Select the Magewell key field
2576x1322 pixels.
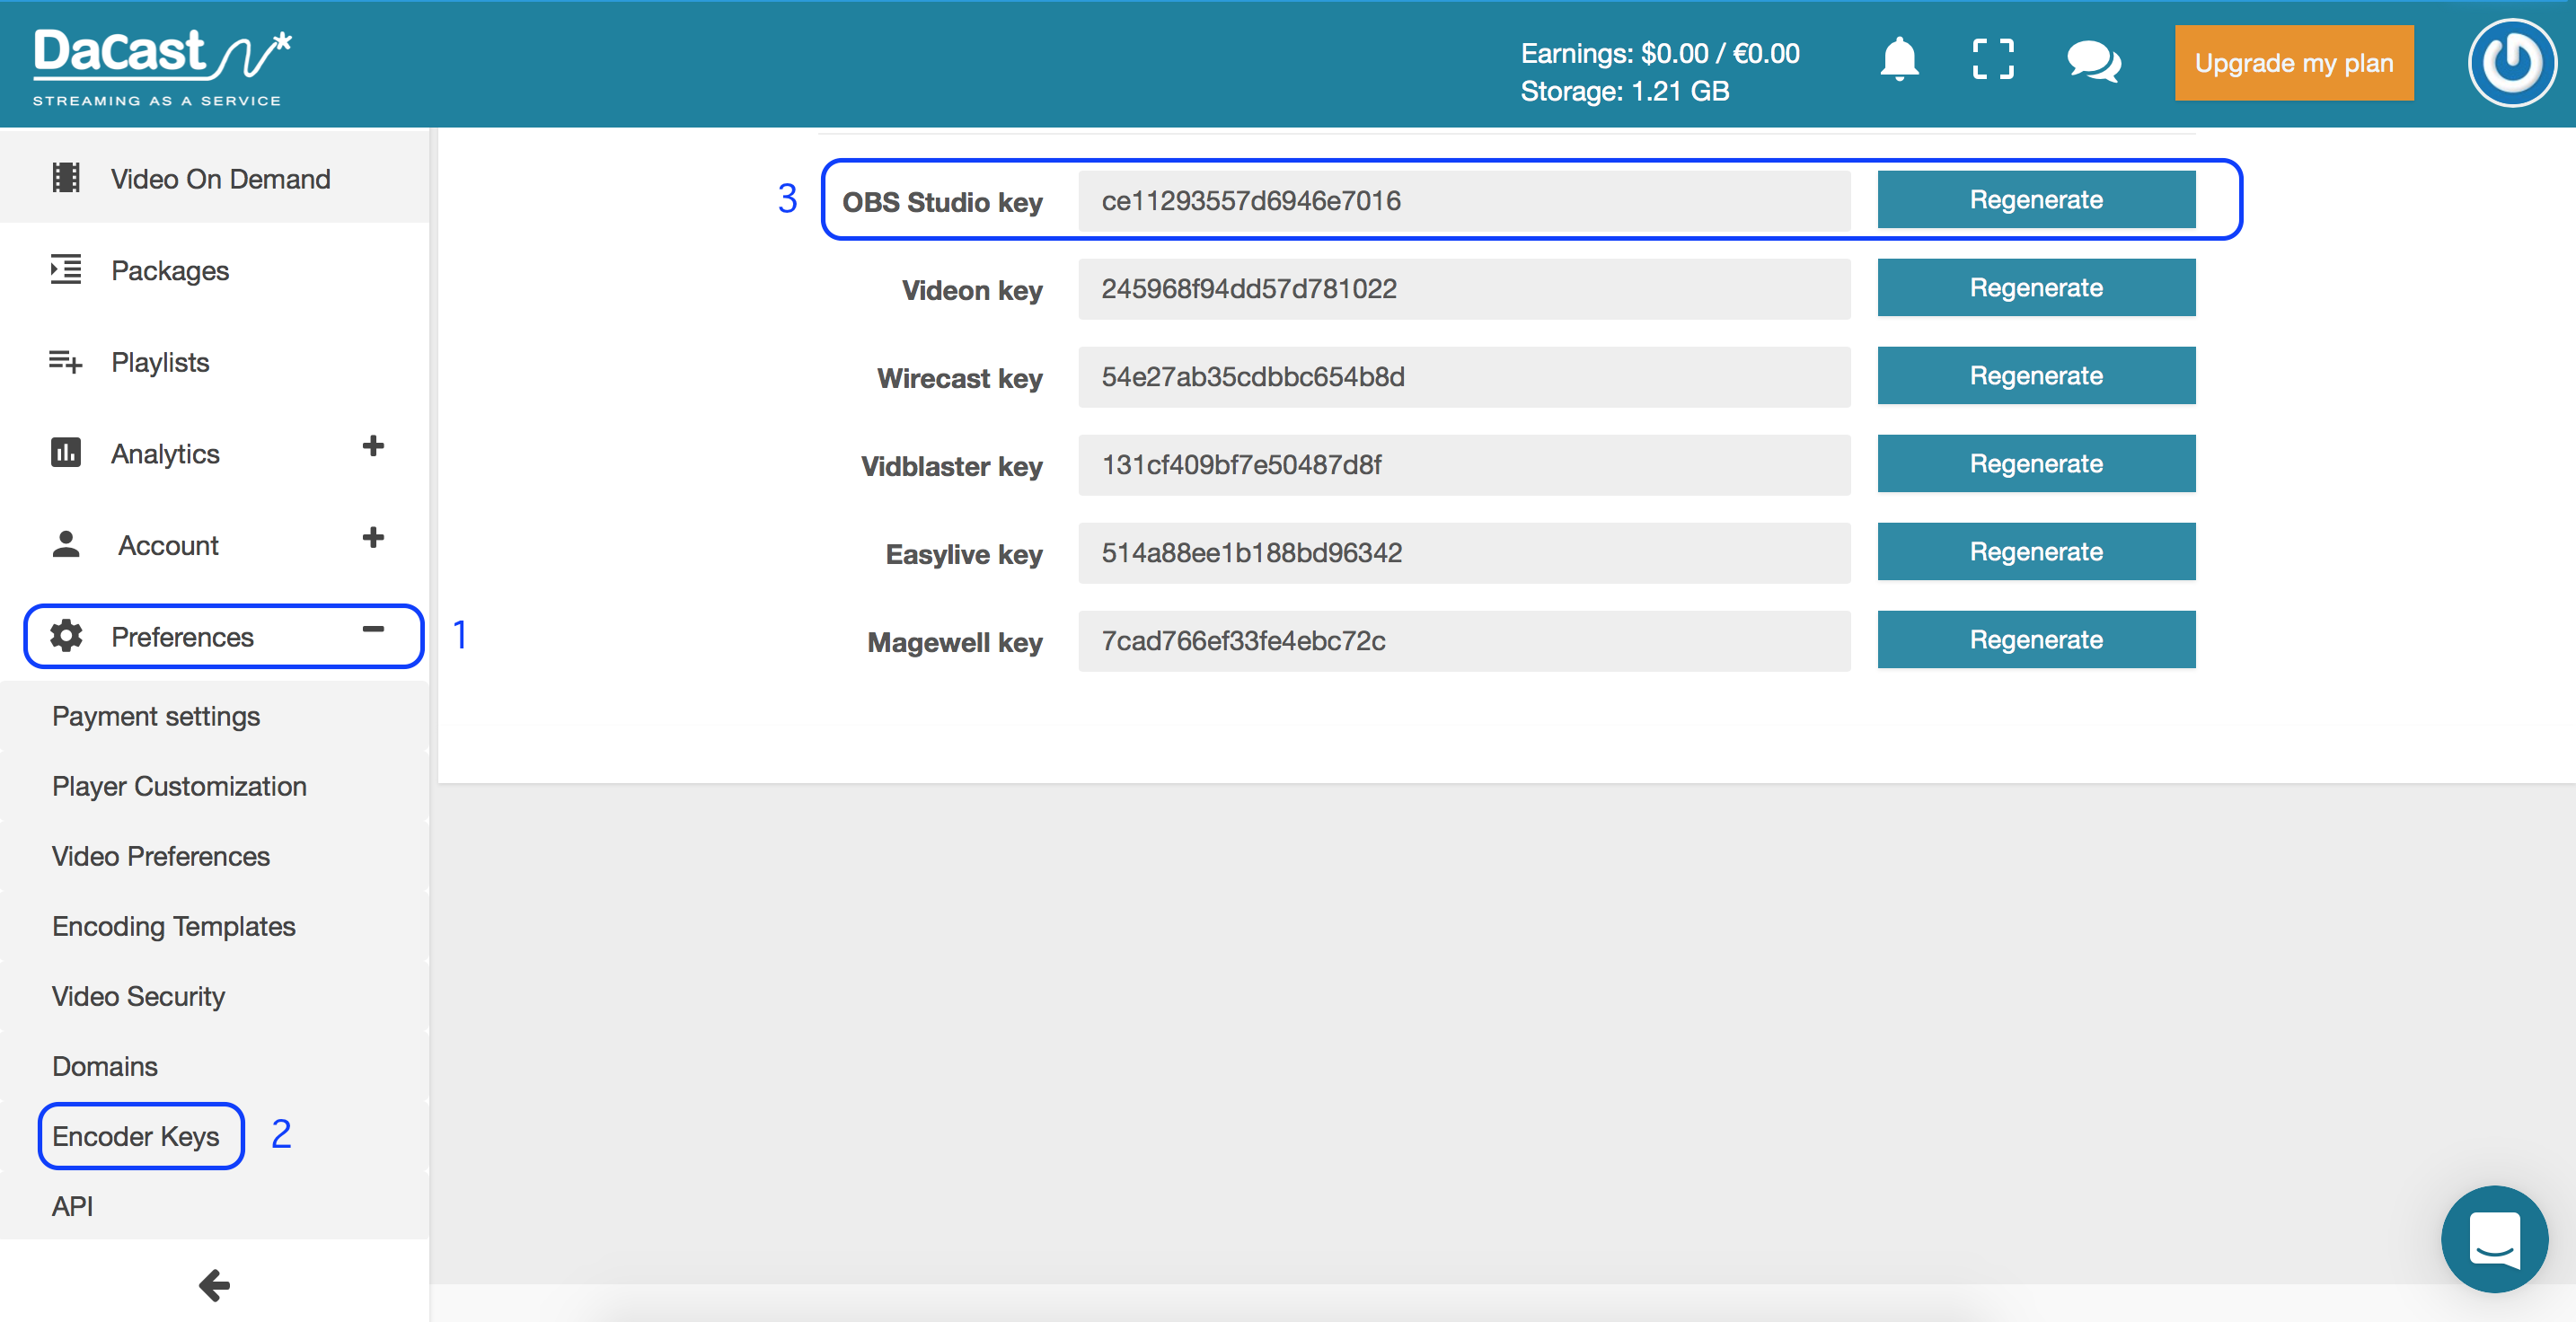point(1464,640)
